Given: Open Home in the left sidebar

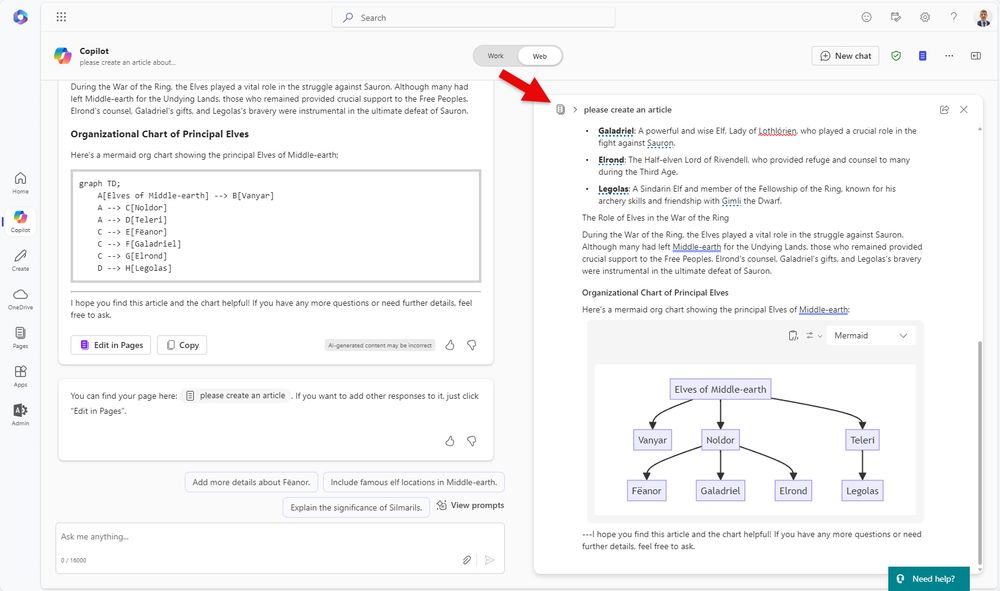Looking at the screenshot, I should pyautogui.click(x=20, y=182).
